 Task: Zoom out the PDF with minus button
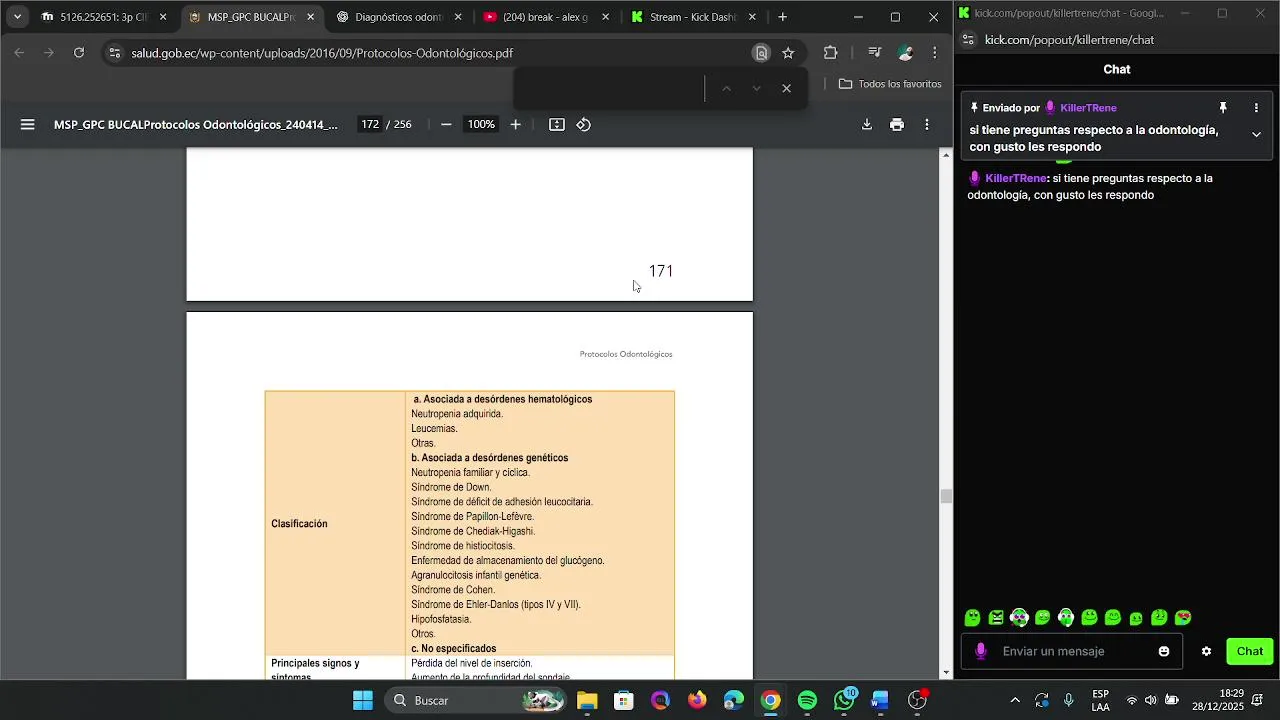pyautogui.click(x=446, y=124)
